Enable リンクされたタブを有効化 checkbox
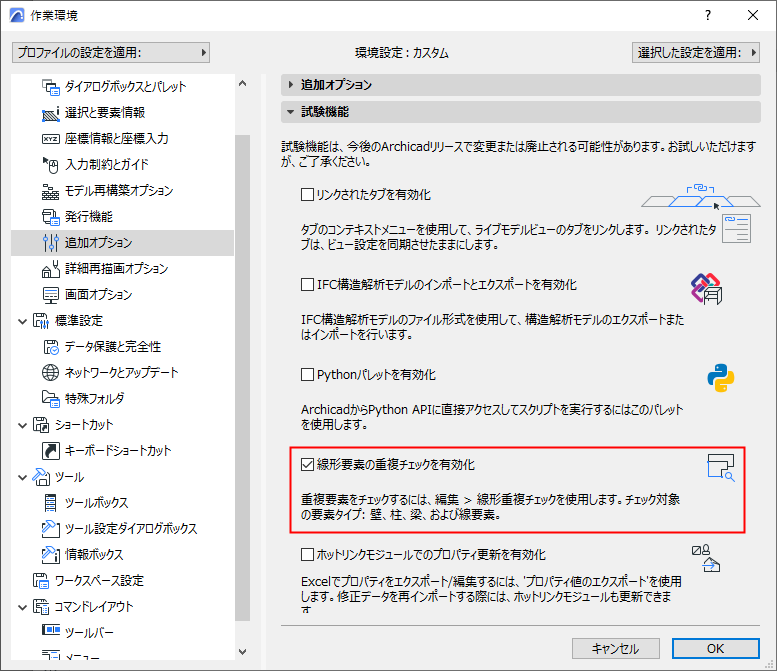Screen dimensions: 777x671 pyautogui.click(x=307, y=194)
